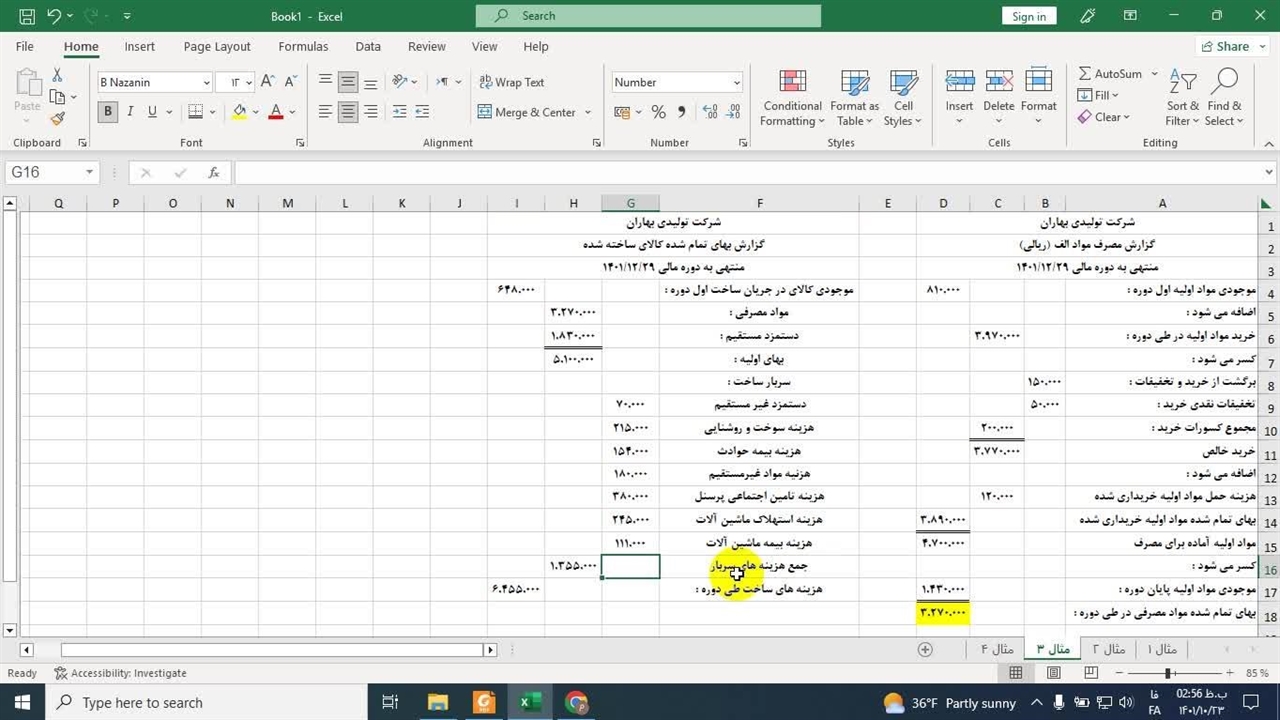Screen dimensions: 1280x720
Task: Toggle Bold formatting
Action: coord(108,112)
